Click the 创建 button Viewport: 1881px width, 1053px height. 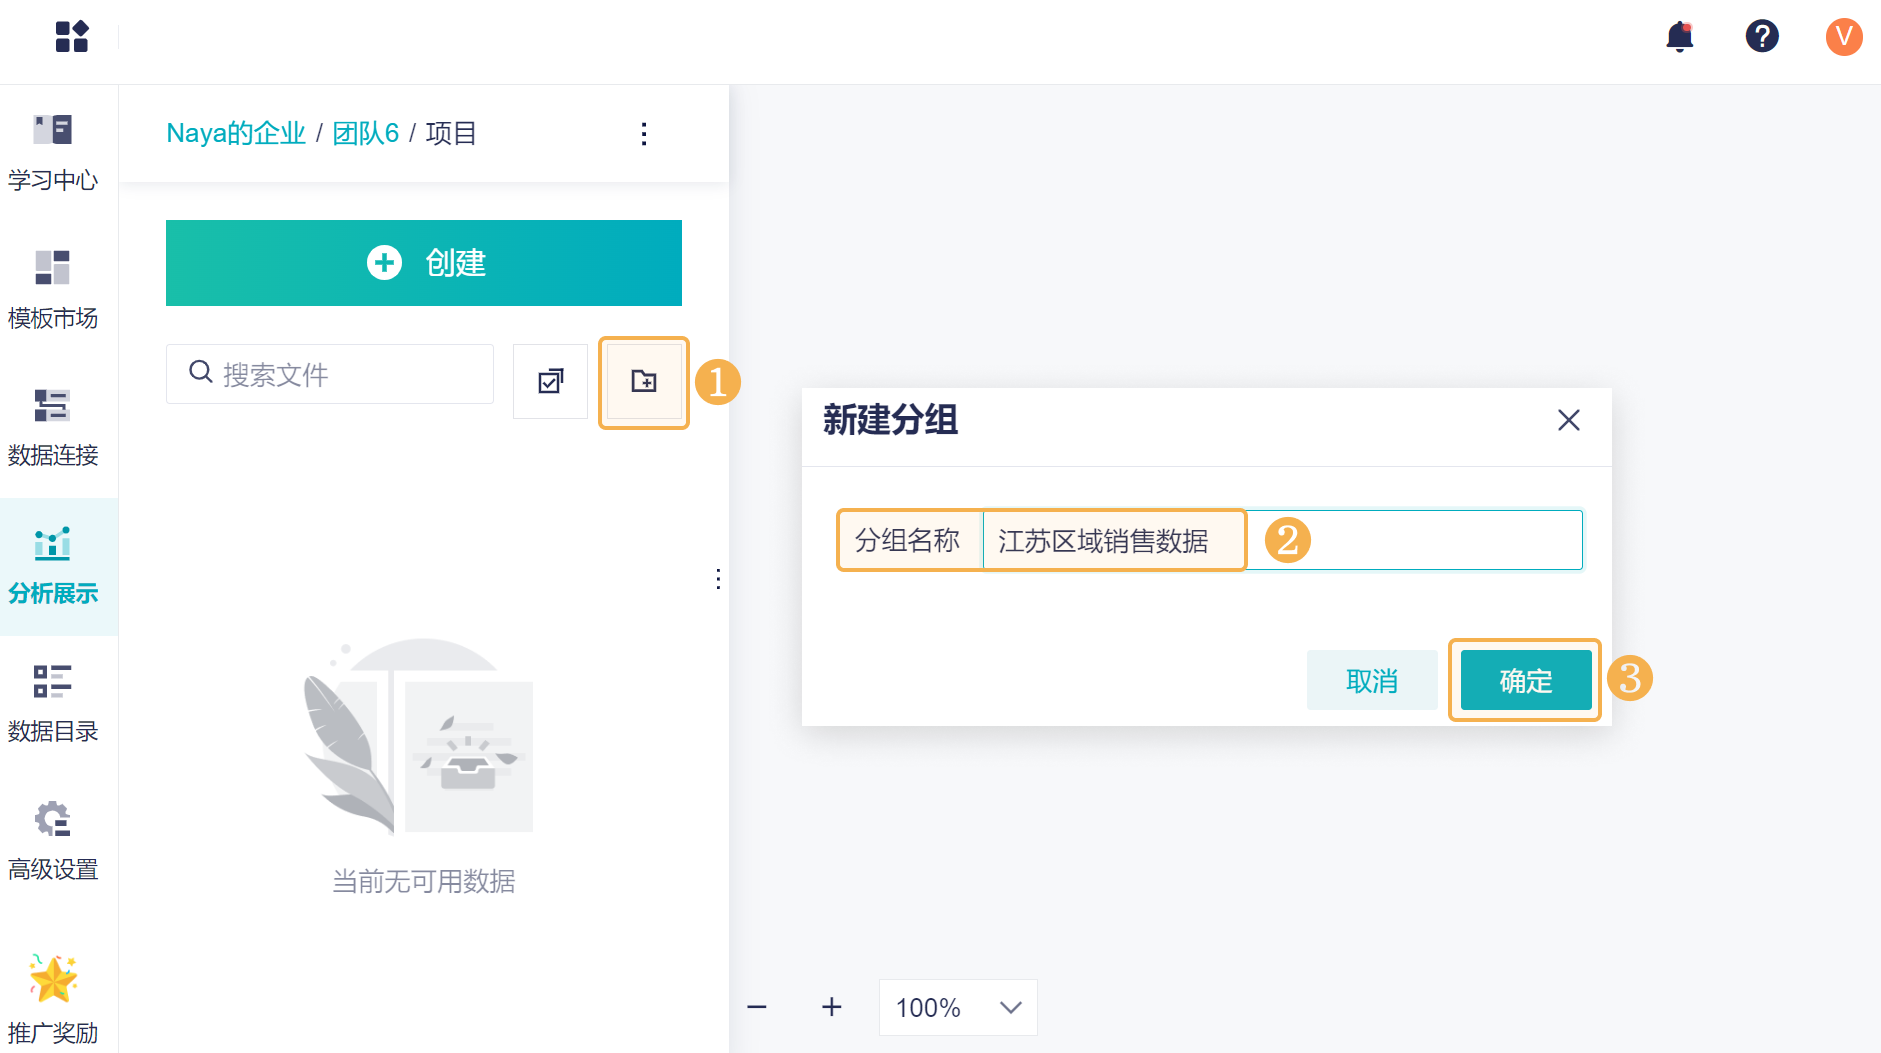pos(424,263)
